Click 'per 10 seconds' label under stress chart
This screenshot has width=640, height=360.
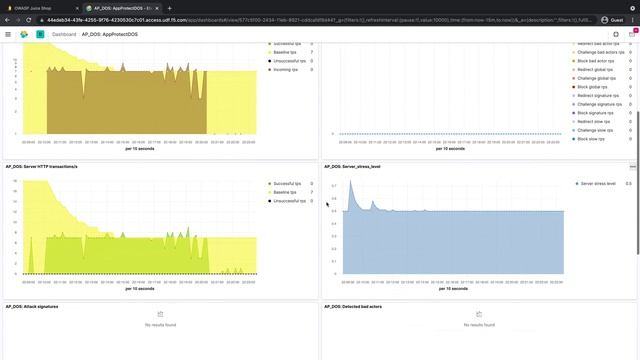(453, 289)
